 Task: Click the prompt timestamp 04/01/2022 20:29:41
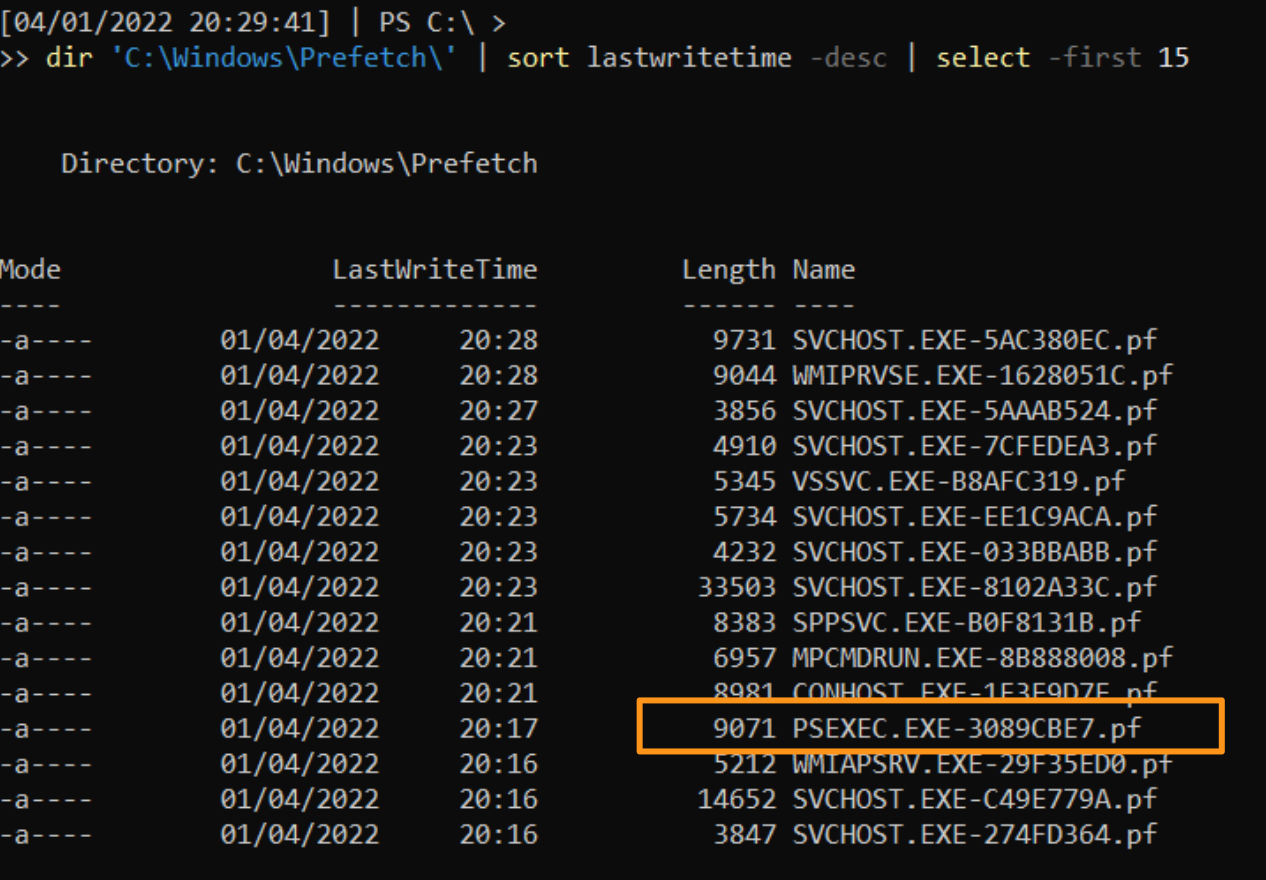(165, 22)
